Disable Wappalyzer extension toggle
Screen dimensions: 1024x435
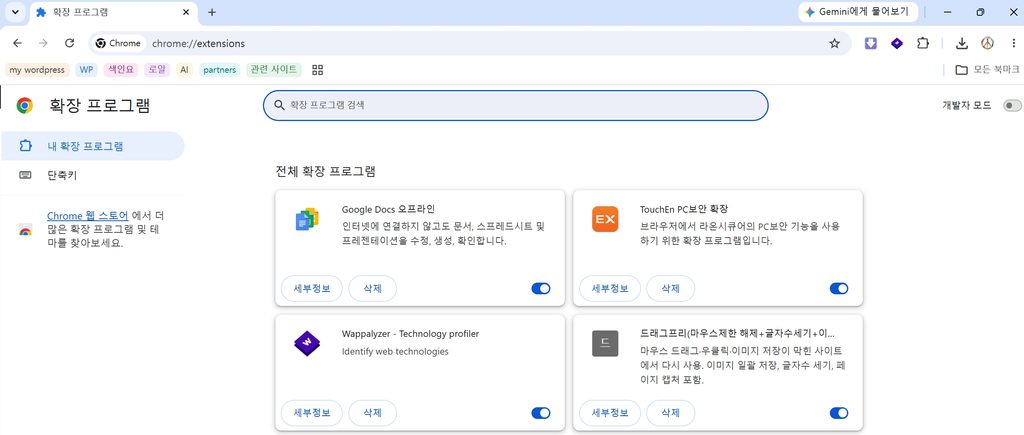point(541,413)
